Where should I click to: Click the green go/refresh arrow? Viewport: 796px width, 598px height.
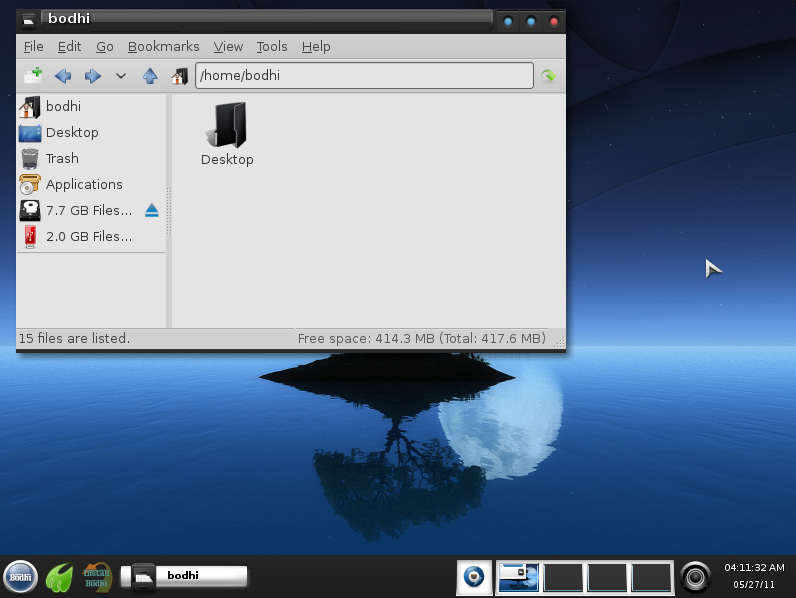pos(548,76)
